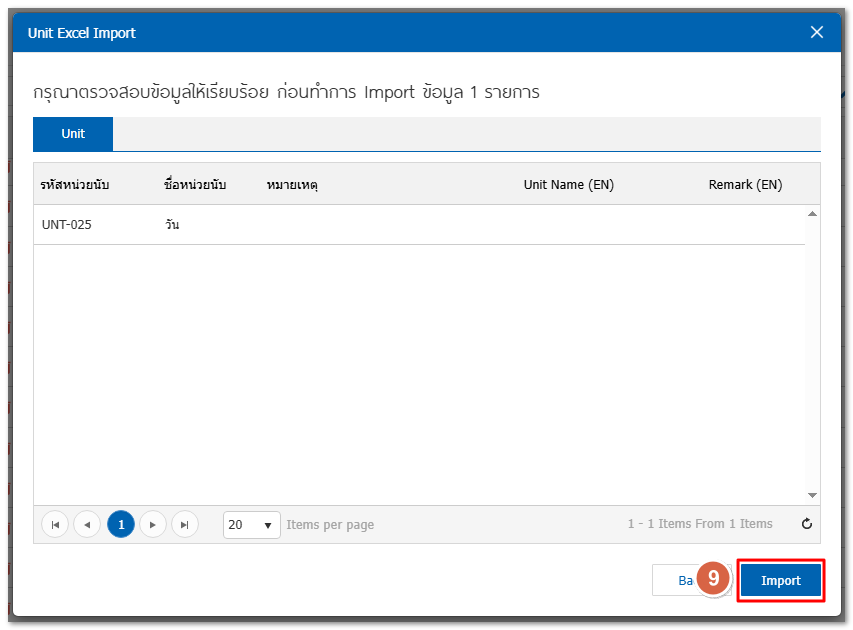Close the Unit Excel Import dialog

point(816,32)
